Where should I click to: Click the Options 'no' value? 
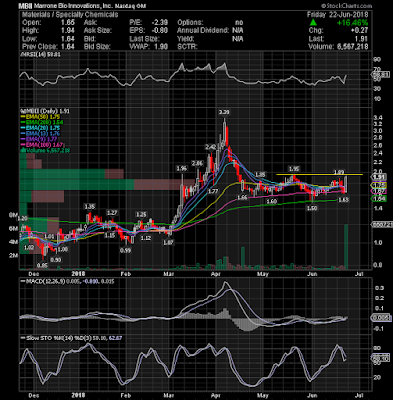point(239,23)
